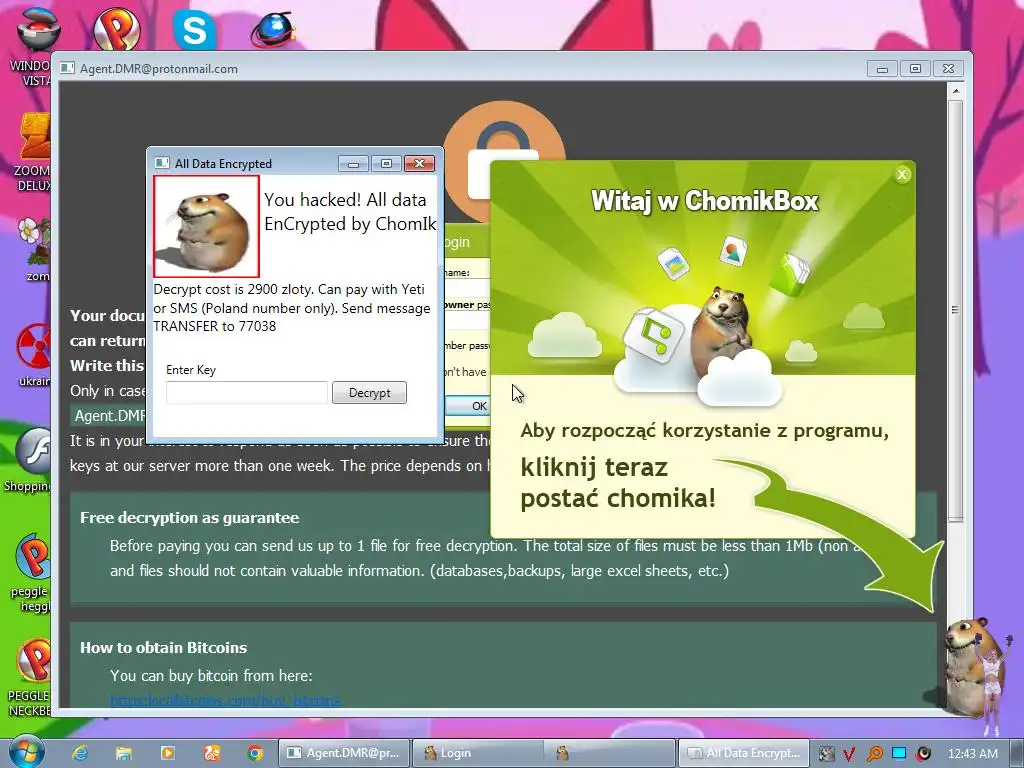Click the ChomikBox hamster on the cloud

722,330
